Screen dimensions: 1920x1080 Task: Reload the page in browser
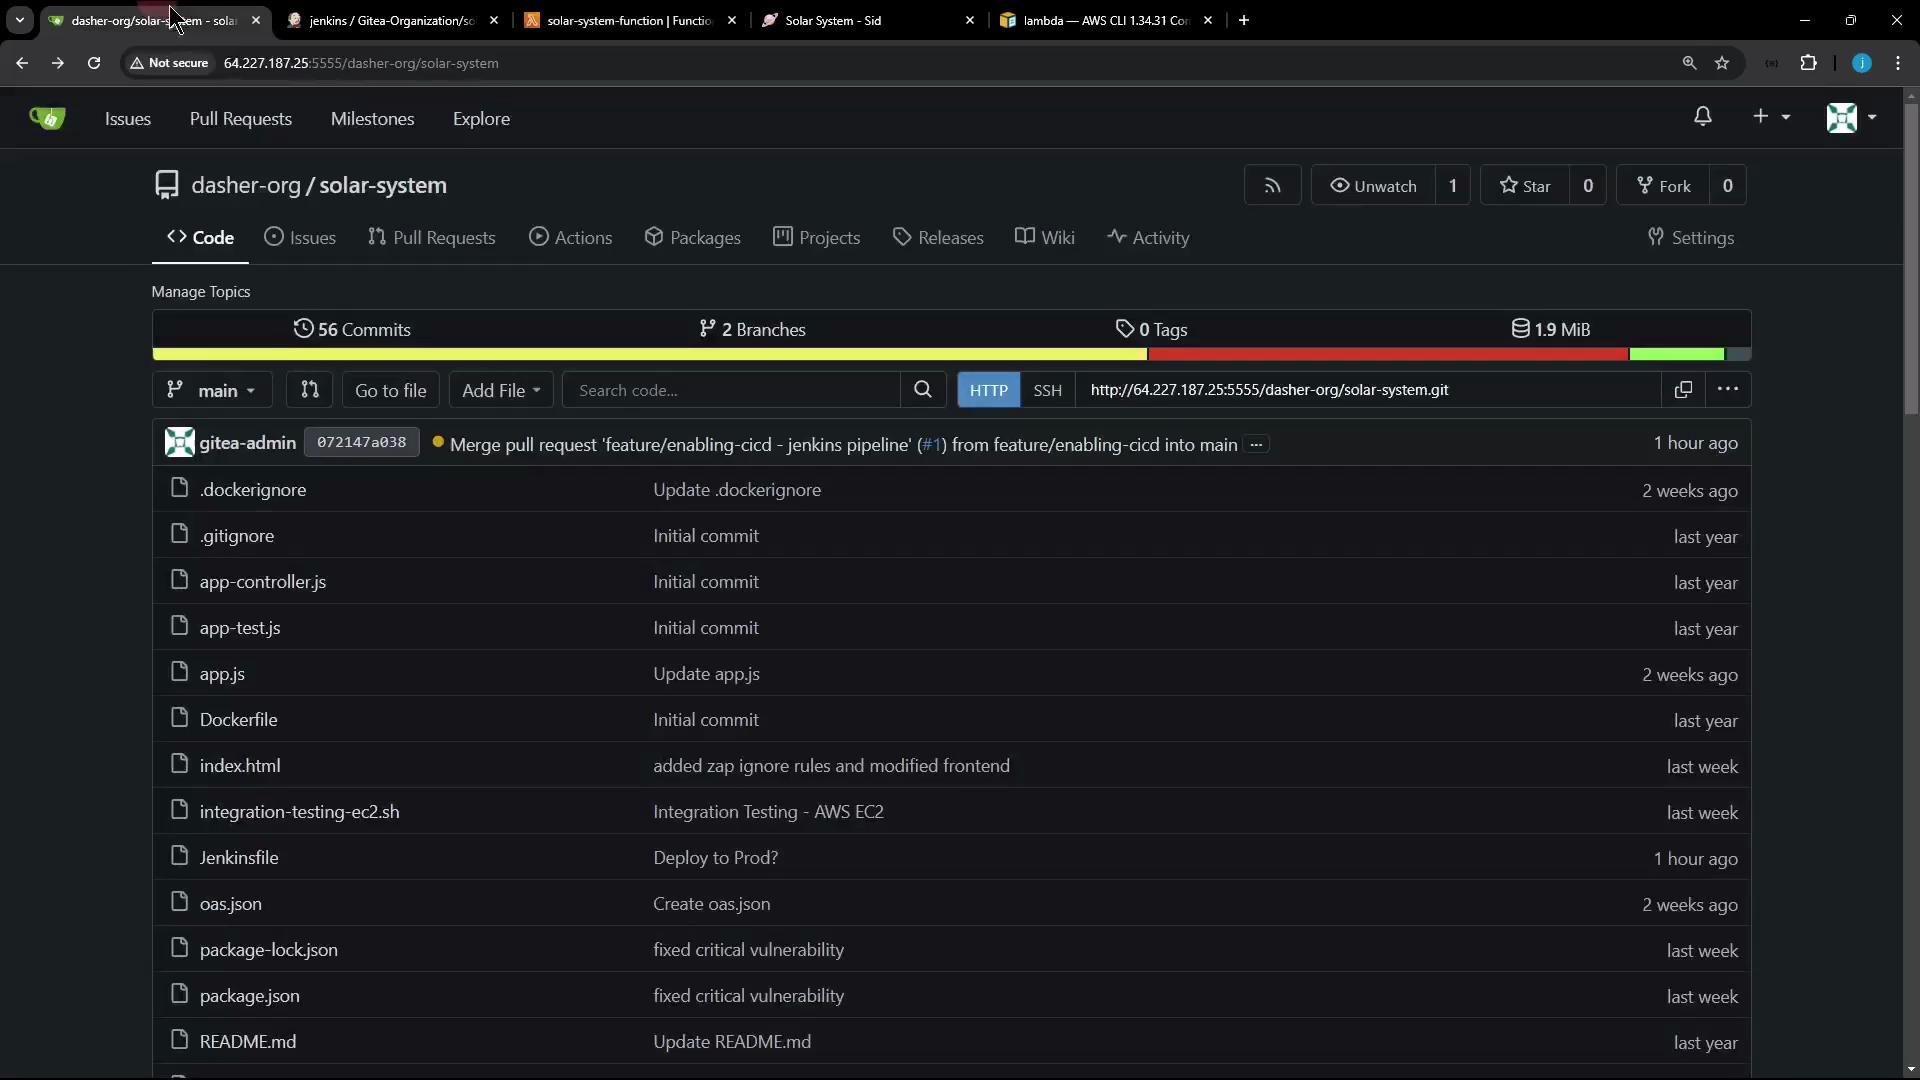coord(94,63)
